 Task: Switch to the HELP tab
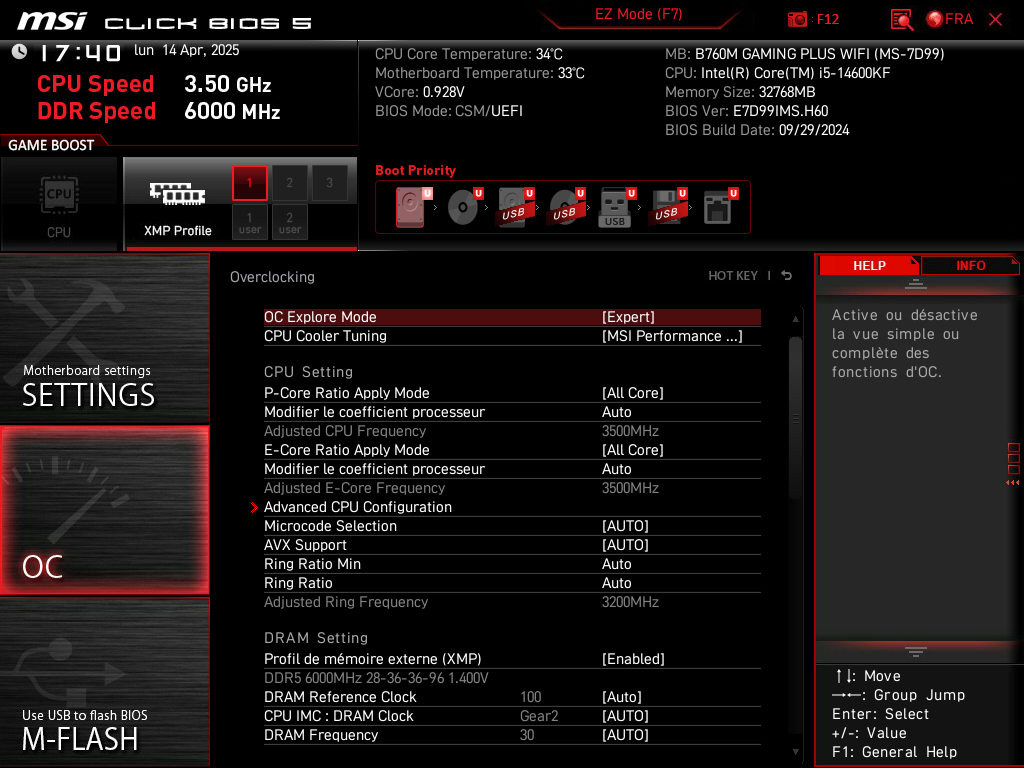869,266
